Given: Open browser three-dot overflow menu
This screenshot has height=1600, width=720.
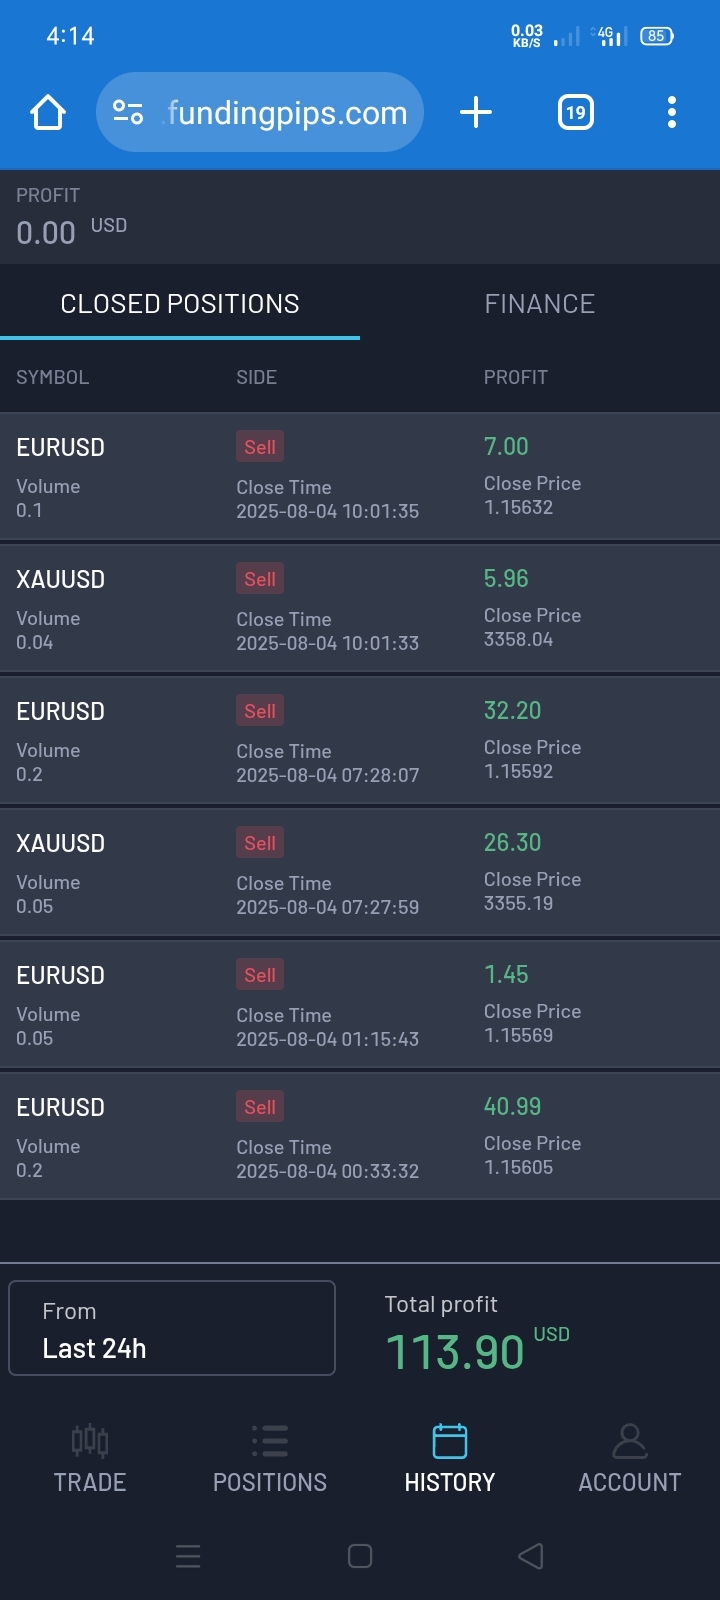Looking at the screenshot, I should click(672, 112).
